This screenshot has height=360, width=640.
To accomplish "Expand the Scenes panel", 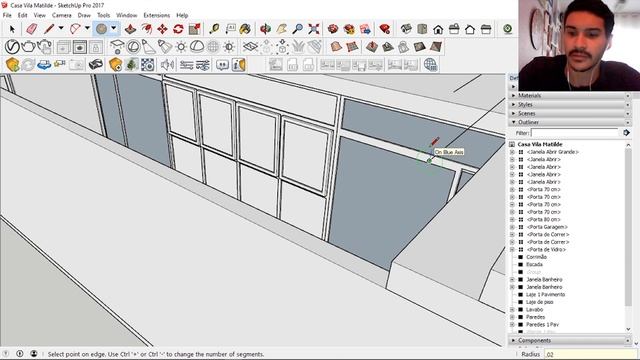I will tap(513, 113).
